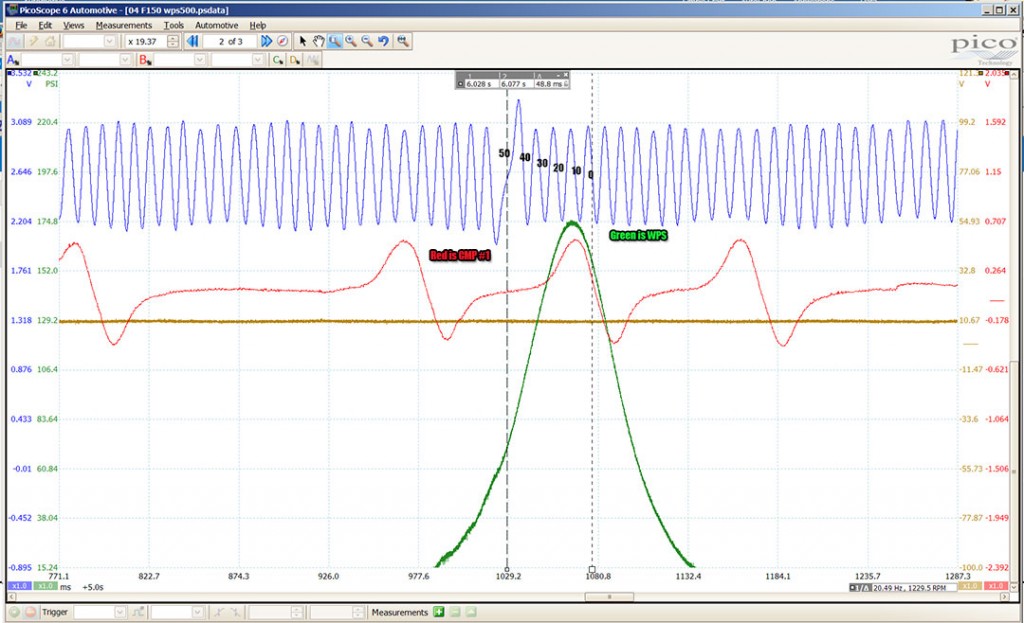
Task: Open Channel B options button
Action: coord(145,60)
